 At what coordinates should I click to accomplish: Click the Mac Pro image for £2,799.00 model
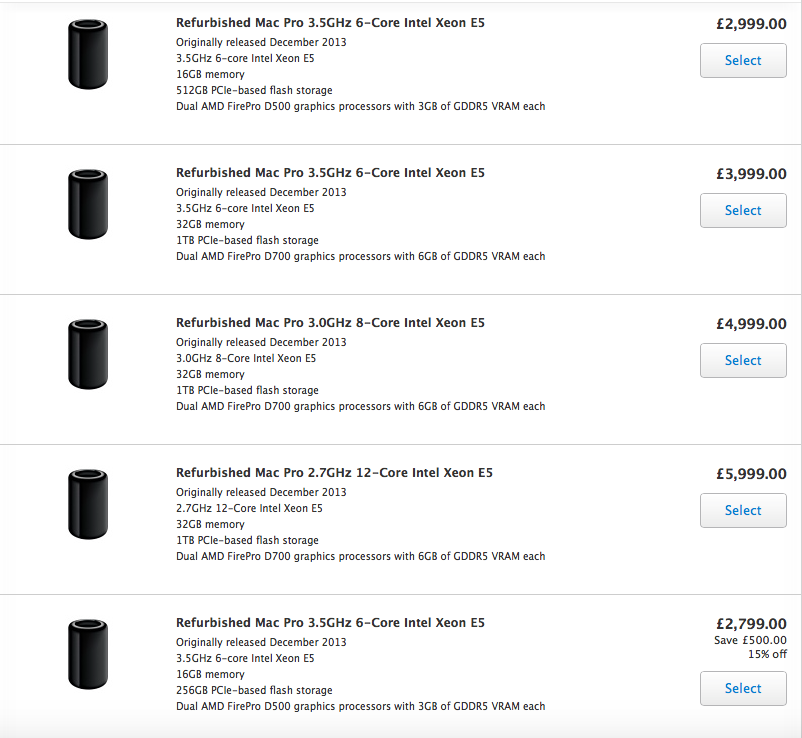coord(88,654)
